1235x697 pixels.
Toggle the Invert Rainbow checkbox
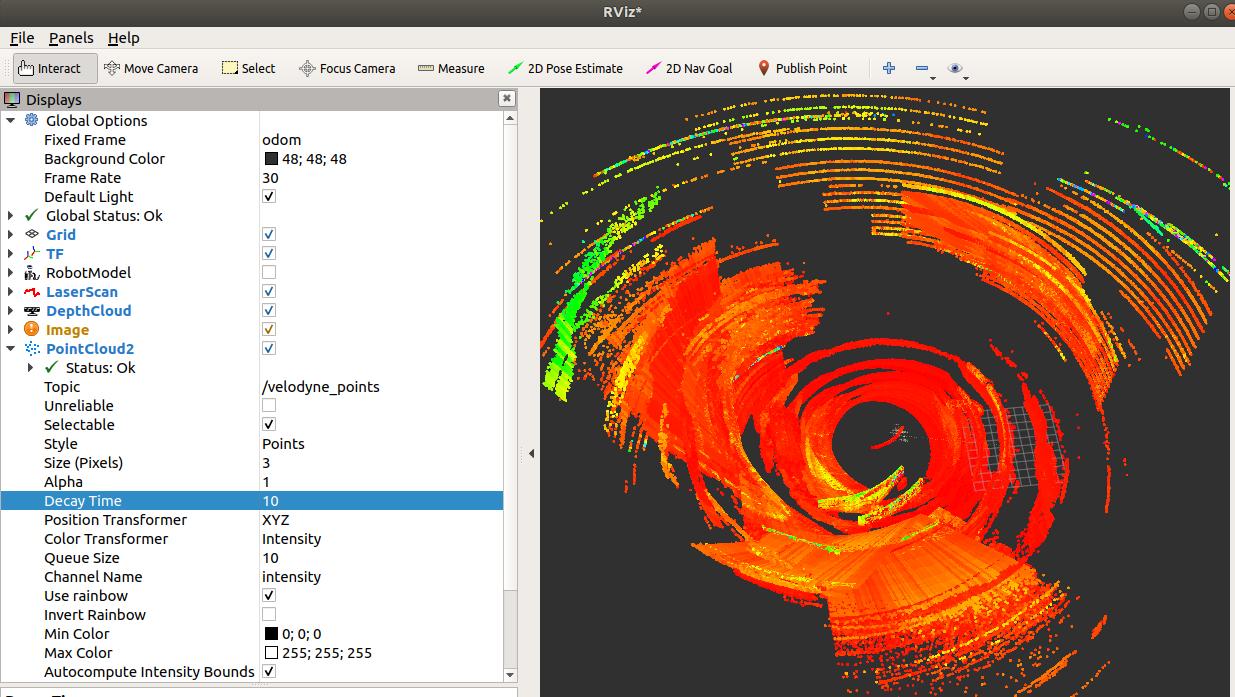click(x=269, y=614)
